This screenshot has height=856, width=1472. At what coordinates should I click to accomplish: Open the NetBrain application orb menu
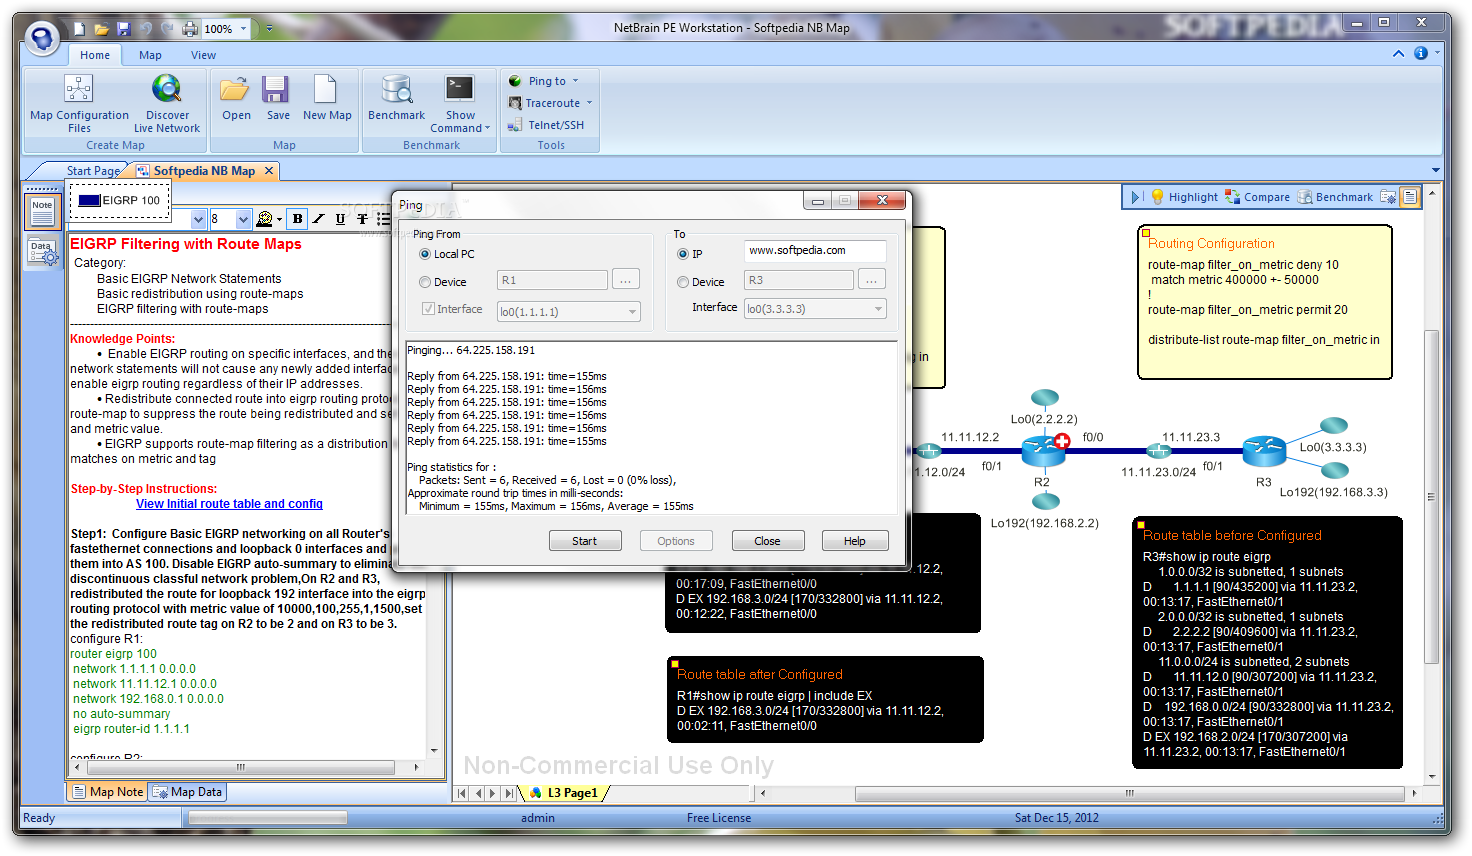tap(42, 38)
